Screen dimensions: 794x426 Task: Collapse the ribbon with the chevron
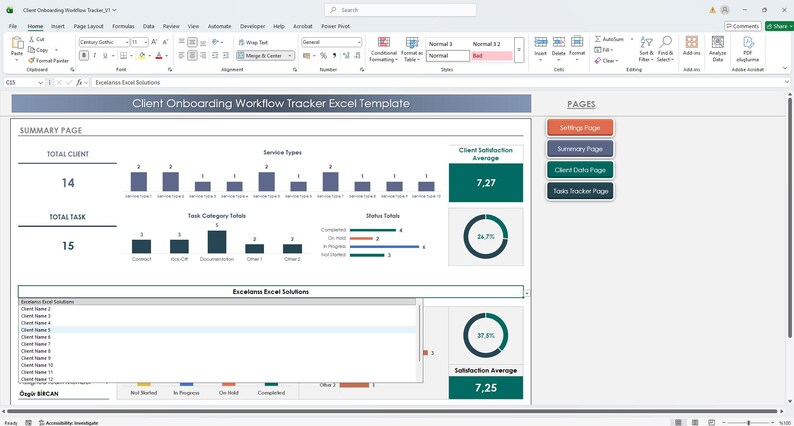785,68
